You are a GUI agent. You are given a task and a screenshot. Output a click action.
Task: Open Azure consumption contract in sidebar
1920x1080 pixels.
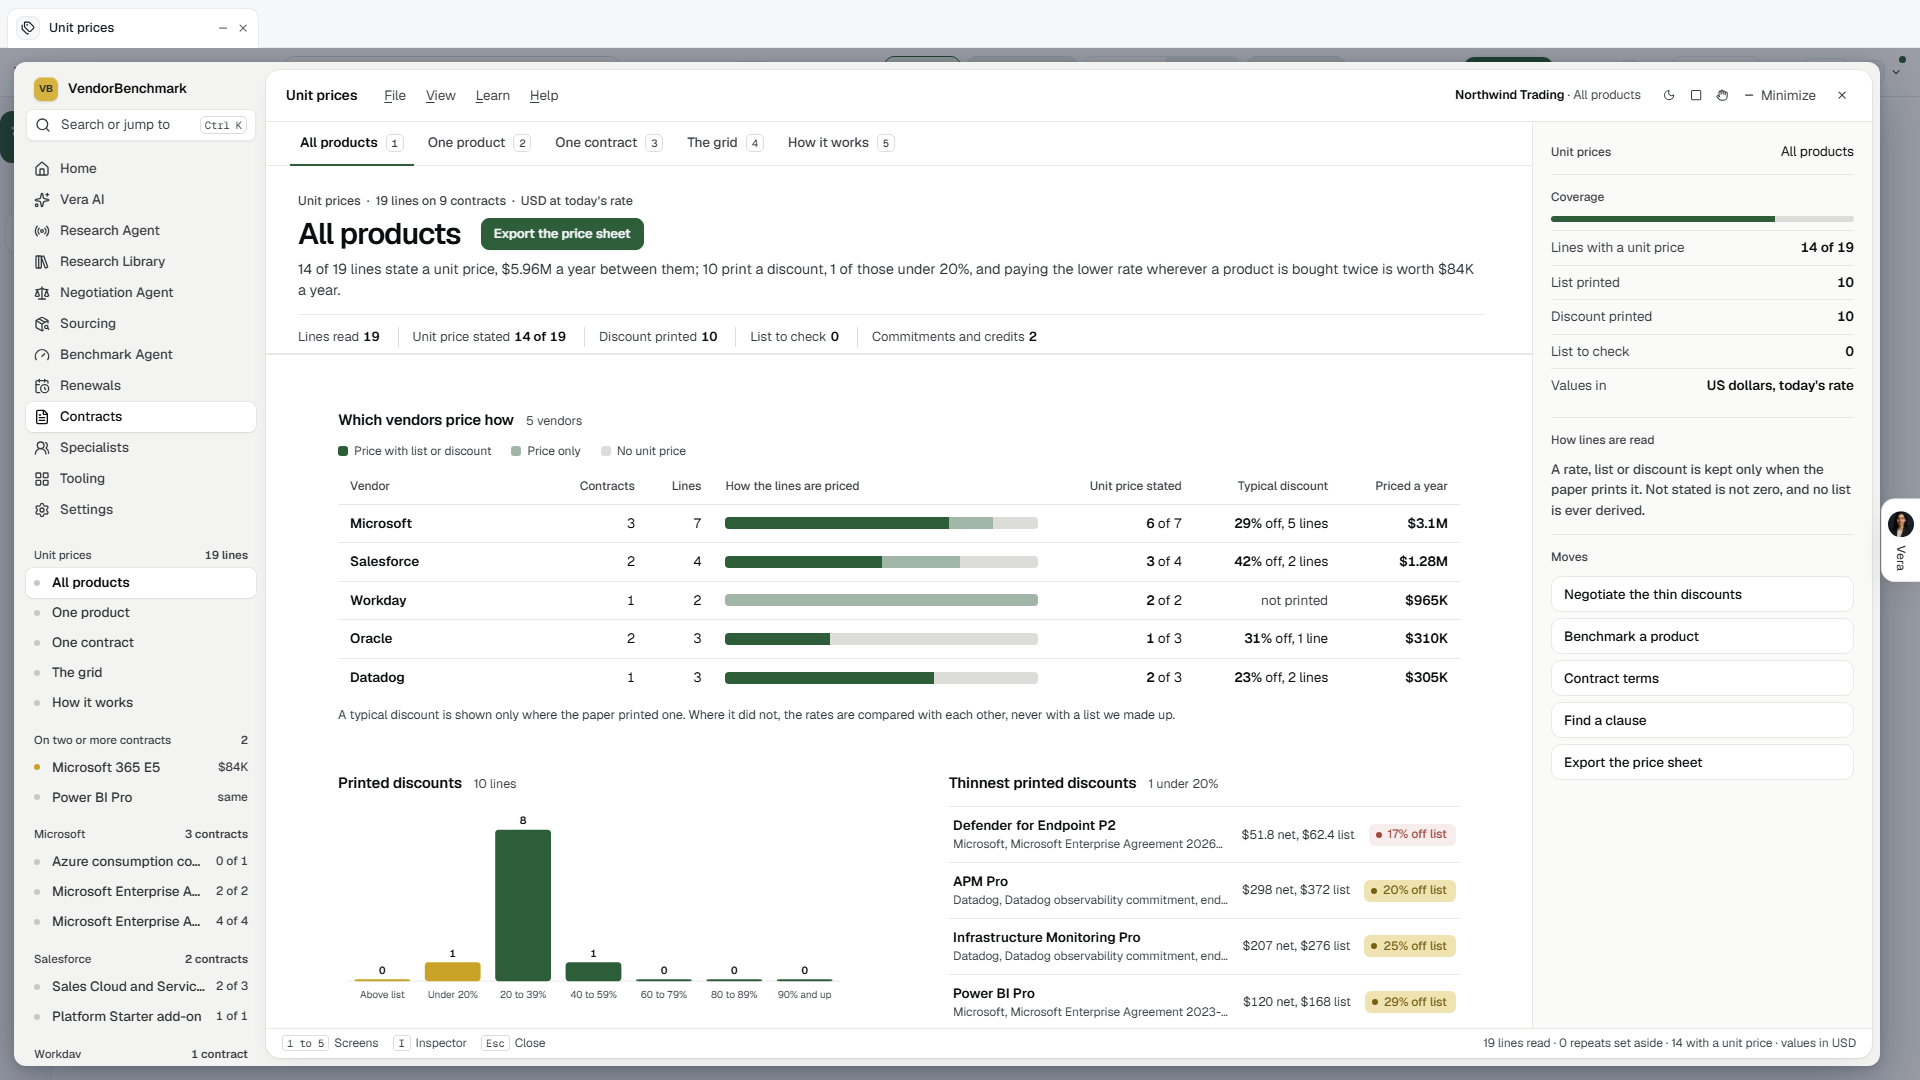[141, 862]
